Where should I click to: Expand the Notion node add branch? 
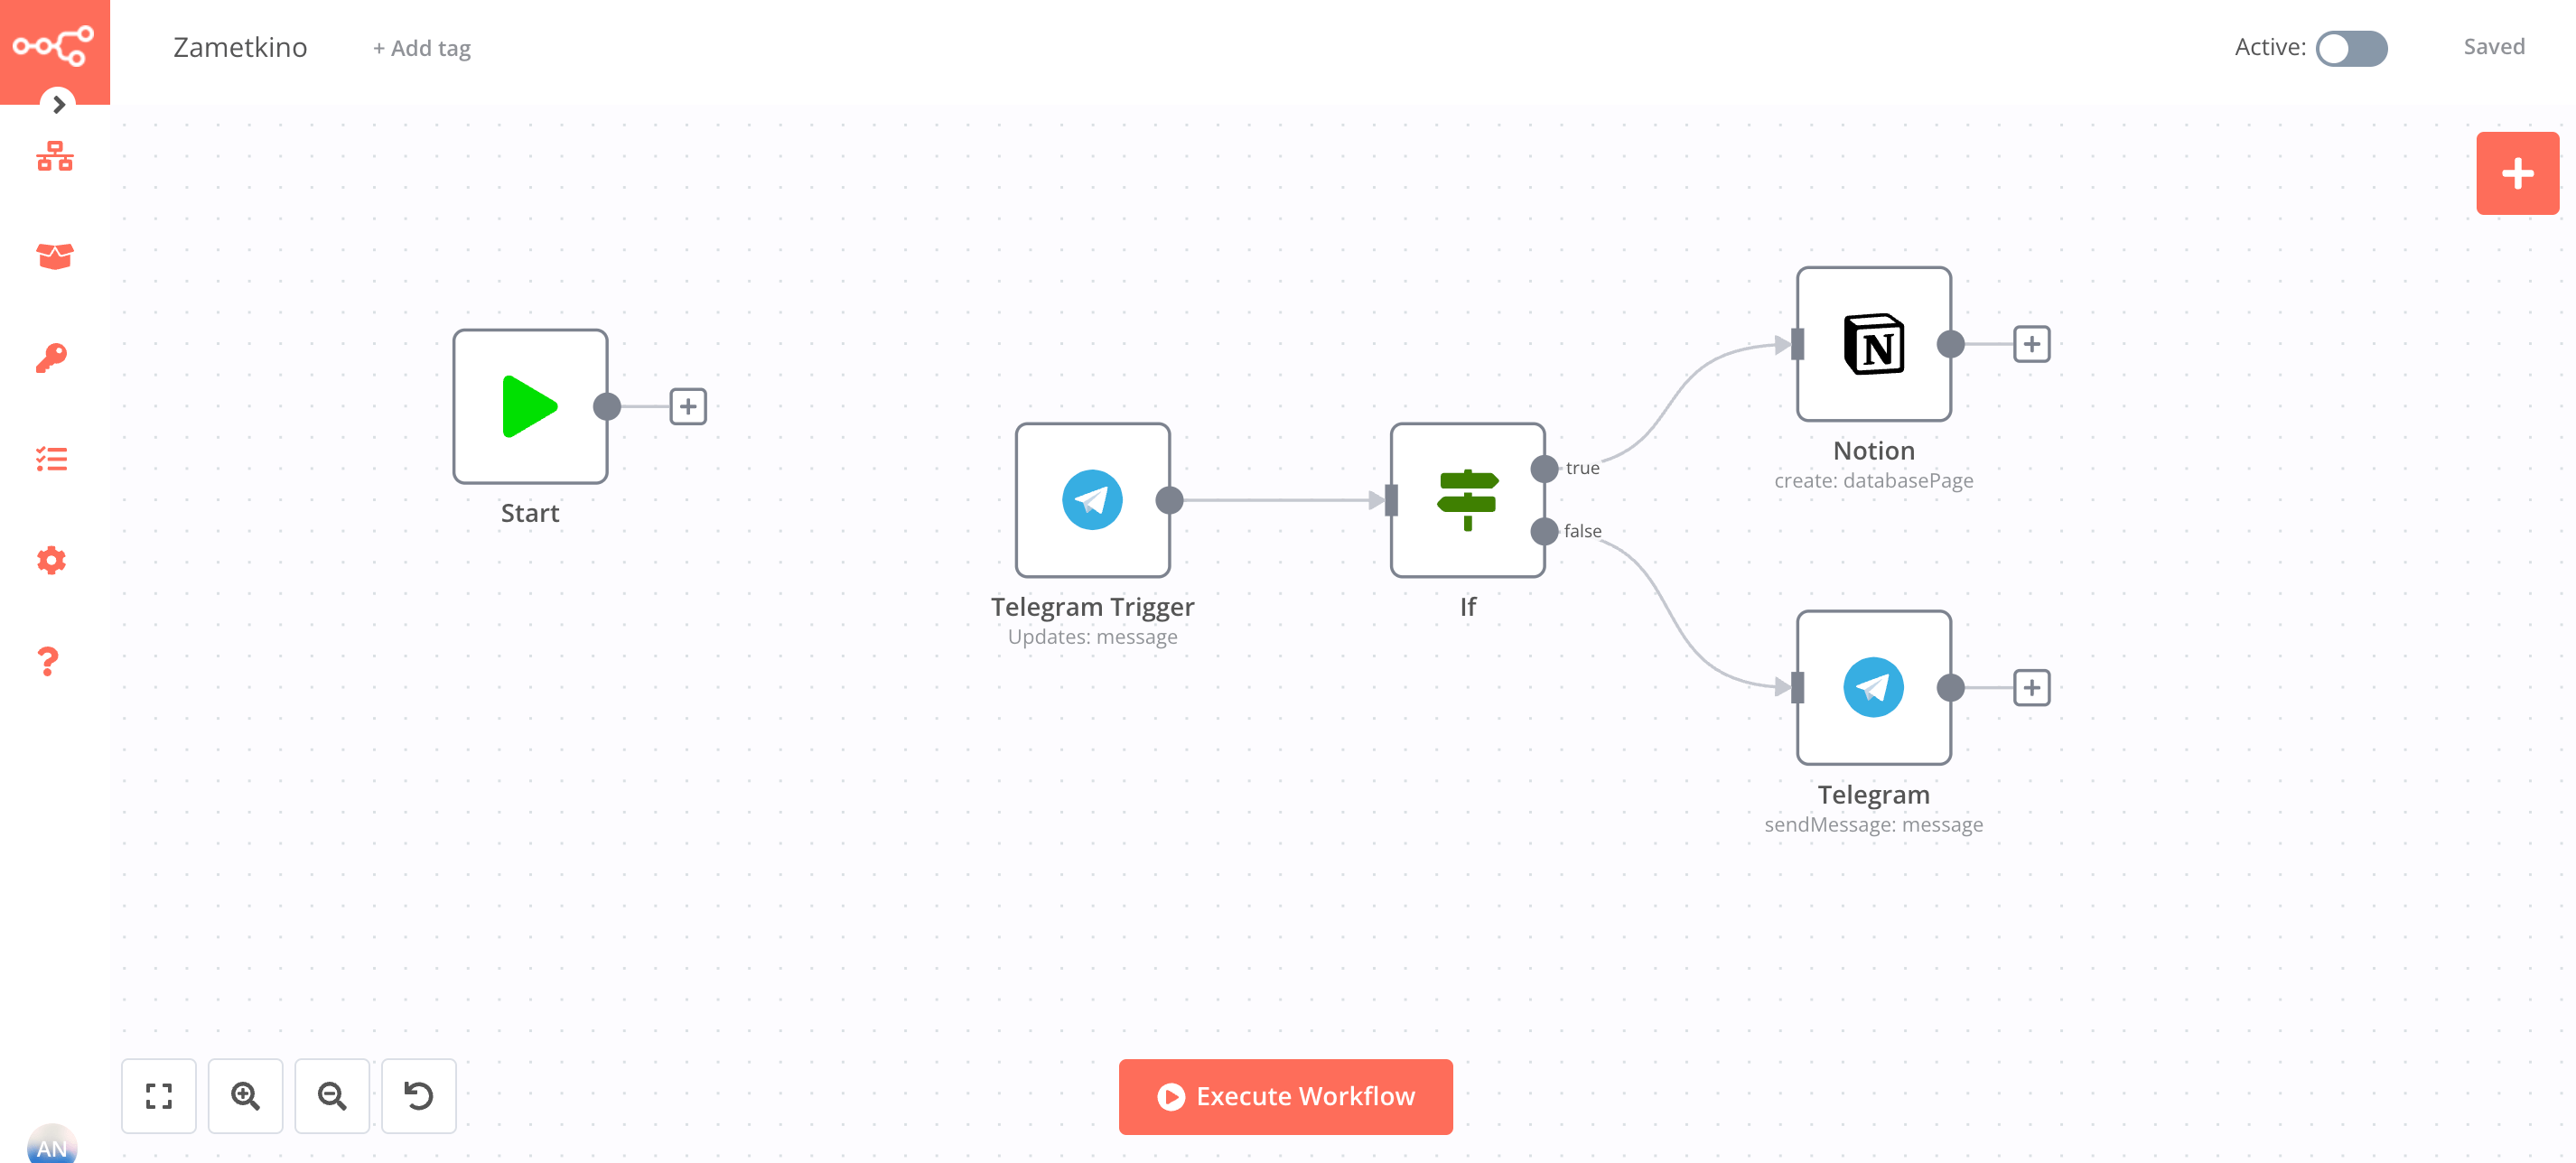pyautogui.click(x=2032, y=343)
